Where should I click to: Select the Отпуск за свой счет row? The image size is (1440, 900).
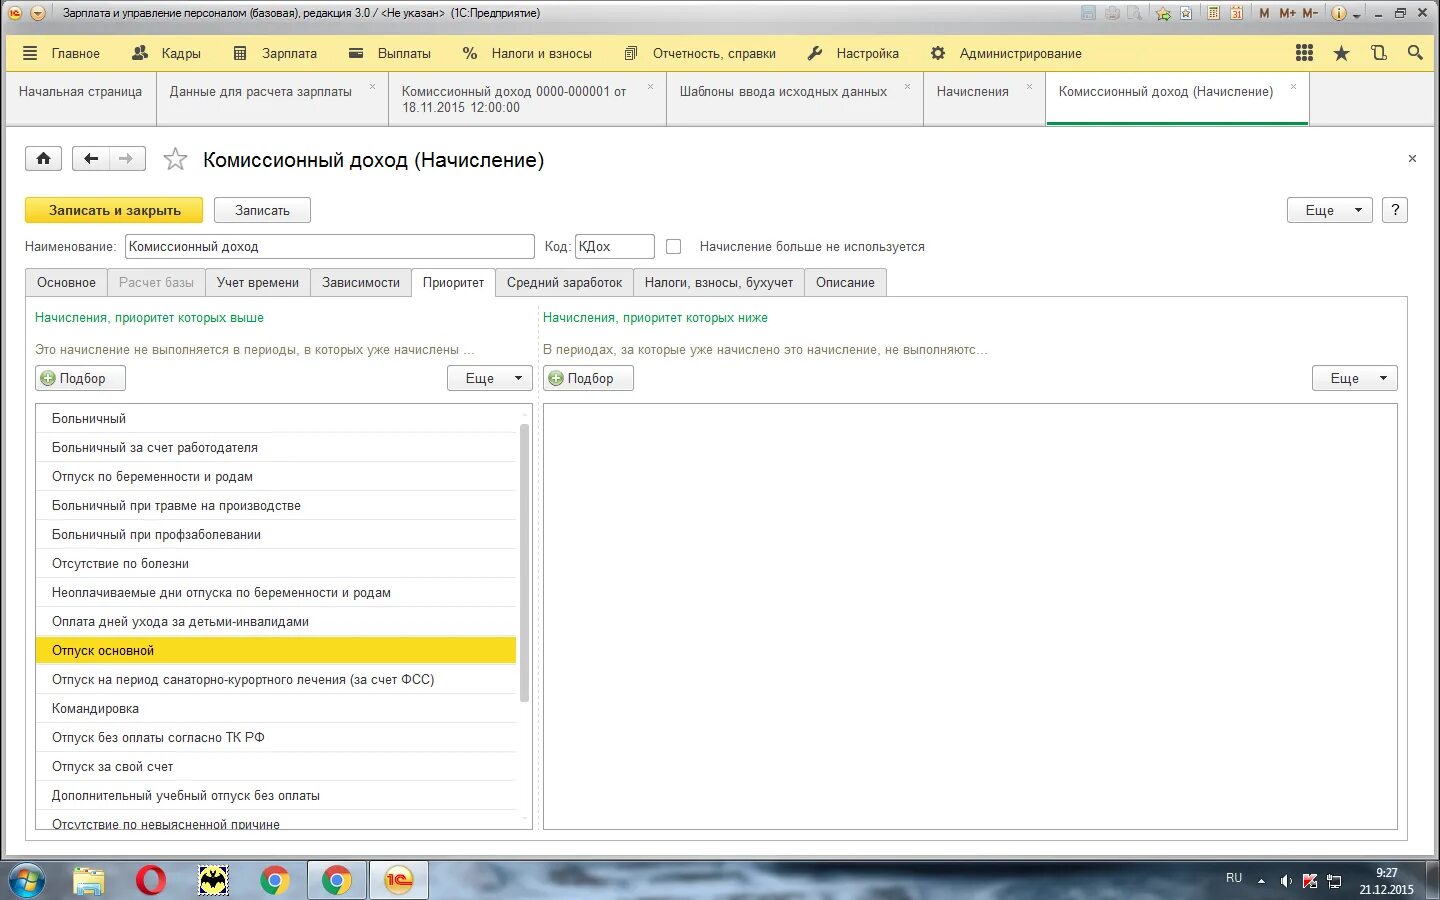(276, 766)
